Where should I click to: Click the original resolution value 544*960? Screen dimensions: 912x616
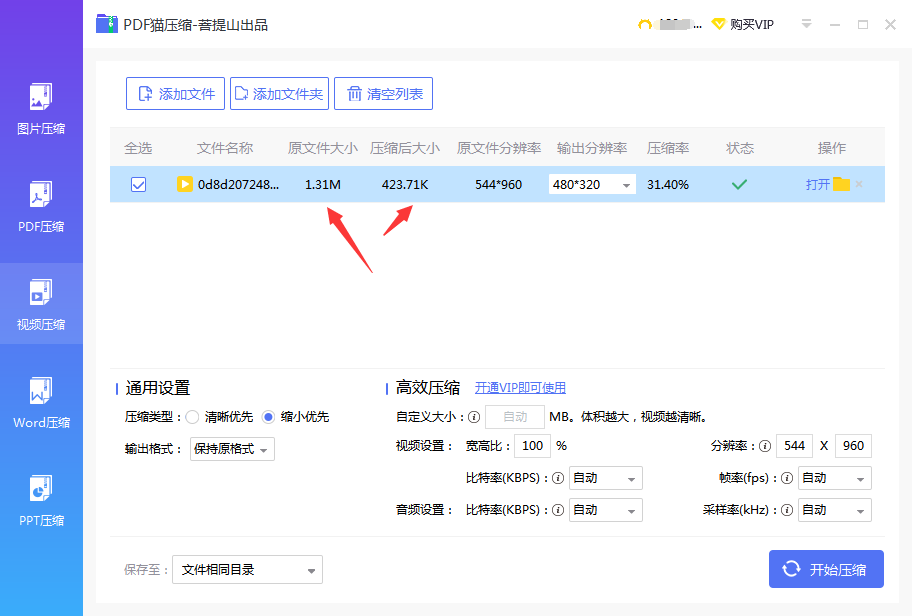coord(498,184)
